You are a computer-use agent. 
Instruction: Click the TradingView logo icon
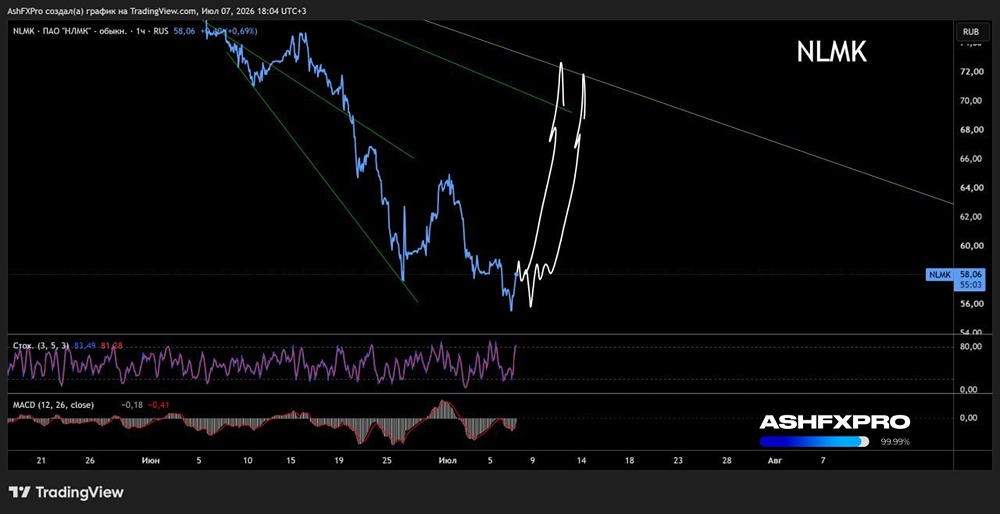tap(19, 492)
